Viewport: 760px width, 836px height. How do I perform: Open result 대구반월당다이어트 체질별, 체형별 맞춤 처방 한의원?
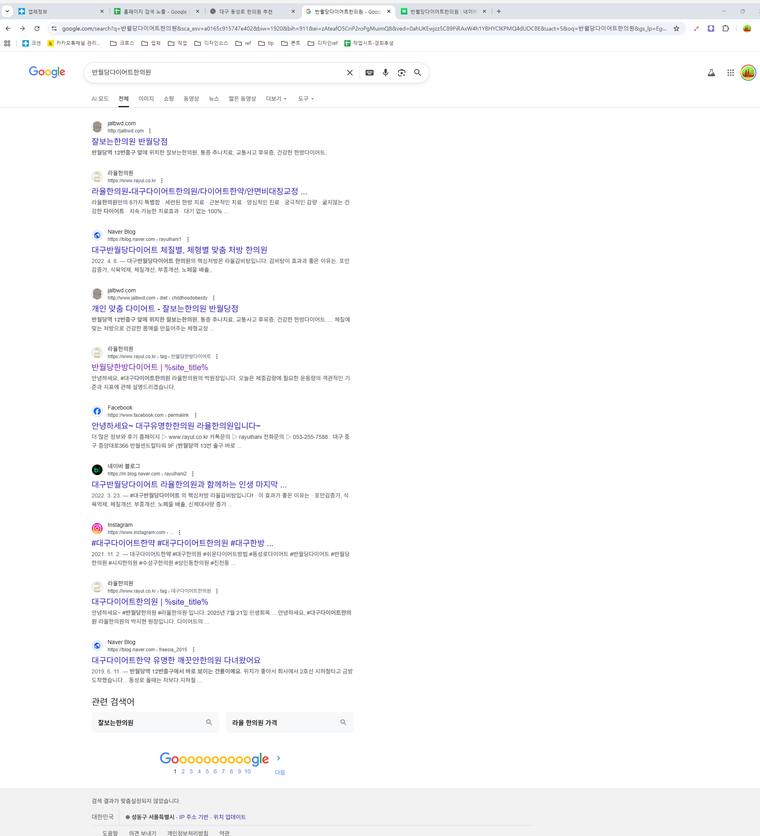click(x=179, y=250)
